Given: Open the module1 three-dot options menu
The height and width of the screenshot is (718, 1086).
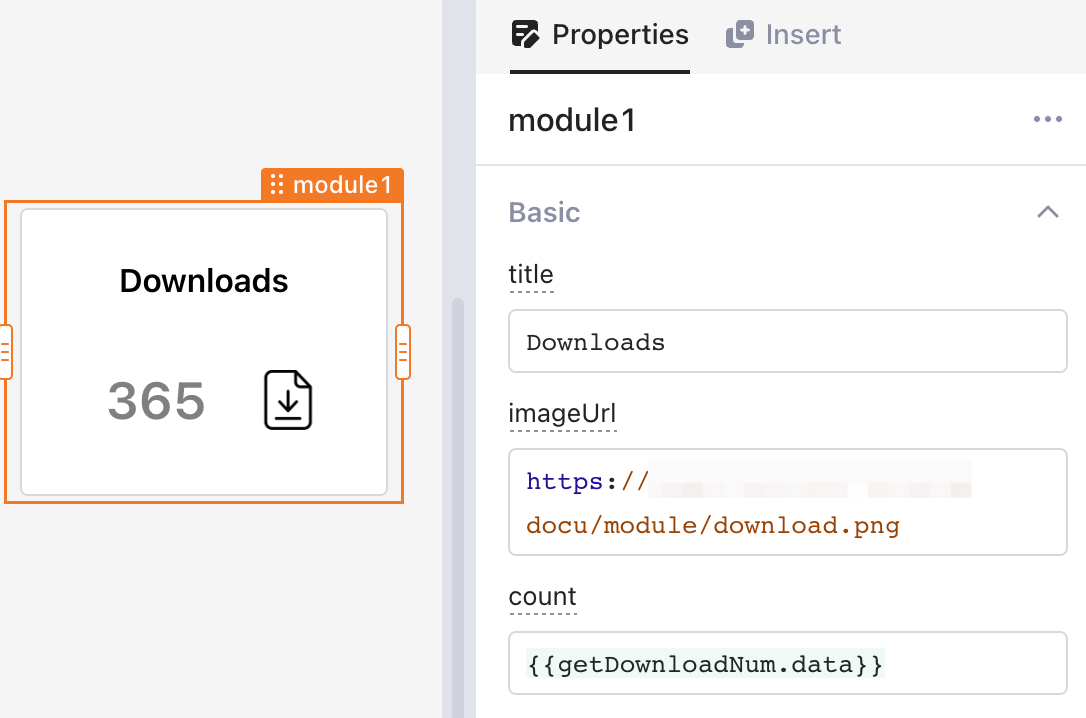Looking at the screenshot, I should pyautogui.click(x=1047, y=120).
